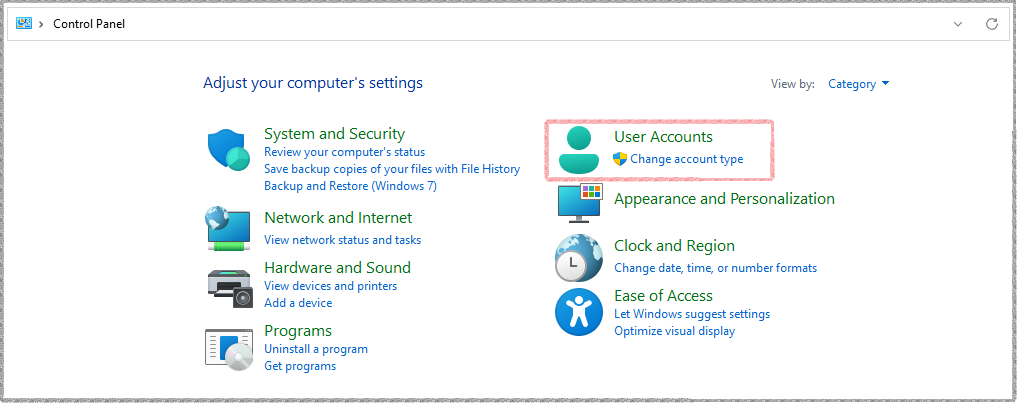This screenshot has width=1017, height=403.
Task: Open Clock and Region heading
Action: [x=675, y=246]
